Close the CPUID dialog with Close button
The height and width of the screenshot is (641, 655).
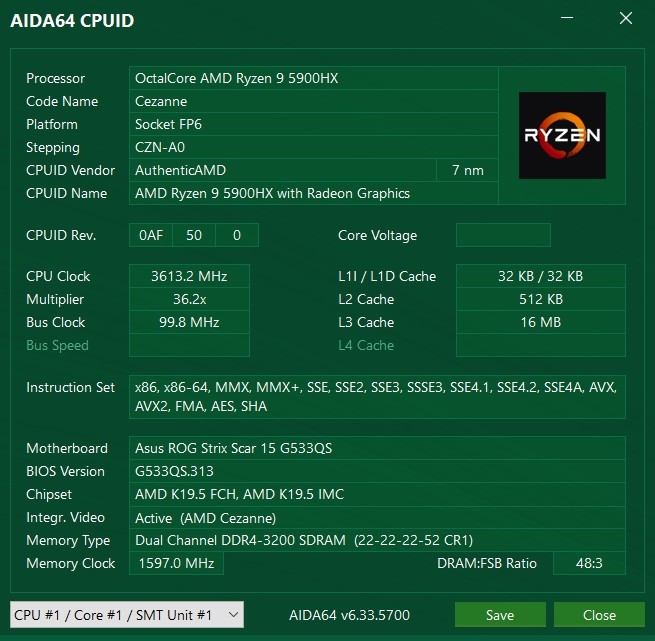click(599, 615)
